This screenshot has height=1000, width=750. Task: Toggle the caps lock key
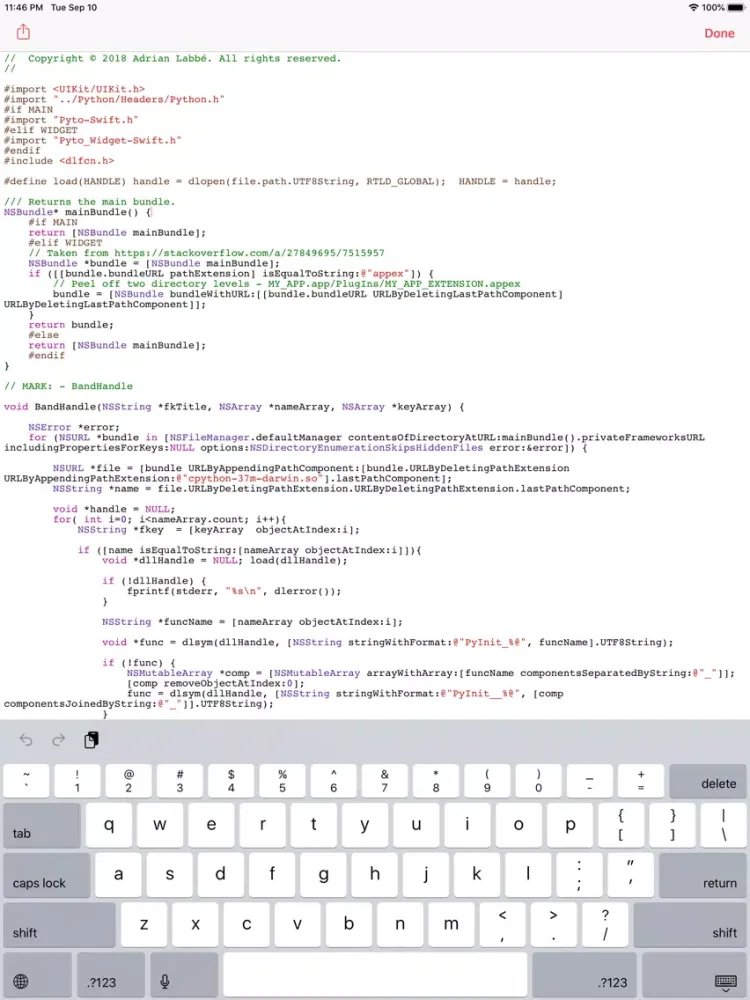40,875
